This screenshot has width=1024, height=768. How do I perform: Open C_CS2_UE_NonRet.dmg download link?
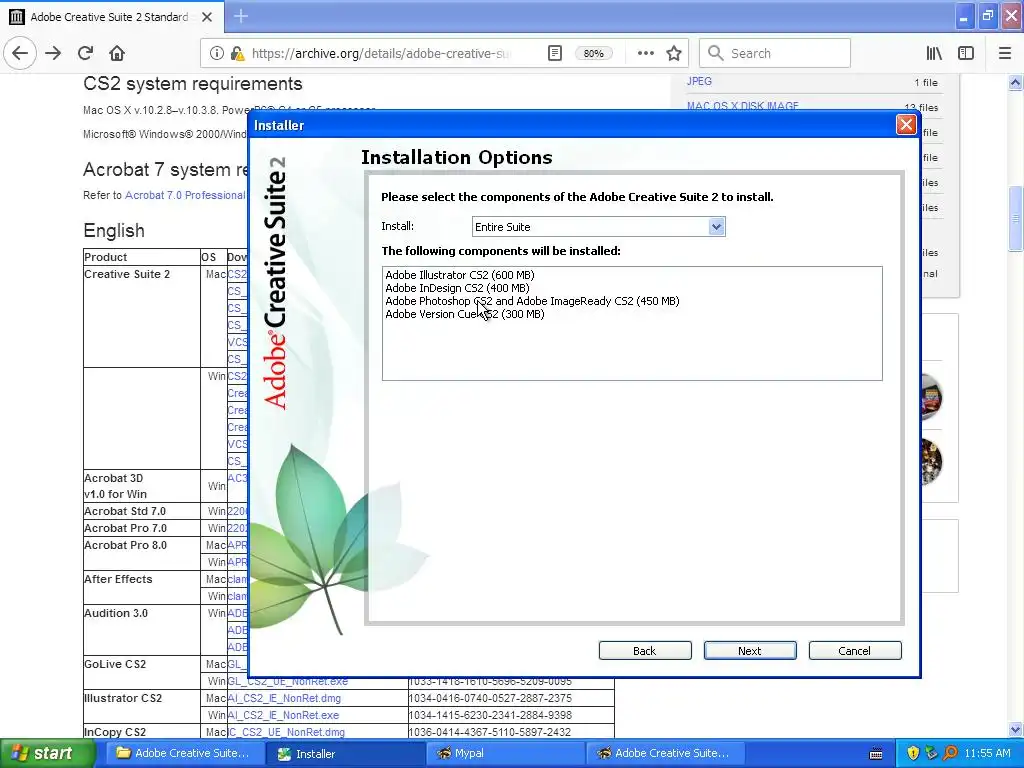[286, 732]
